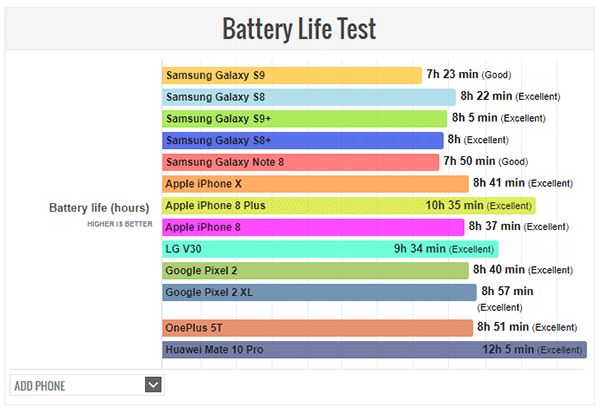Image resolution: width=600 pixels, height=414 pixels.
Task: Click the dropdown arrow beside ADD PHONE
Action: 153,383
